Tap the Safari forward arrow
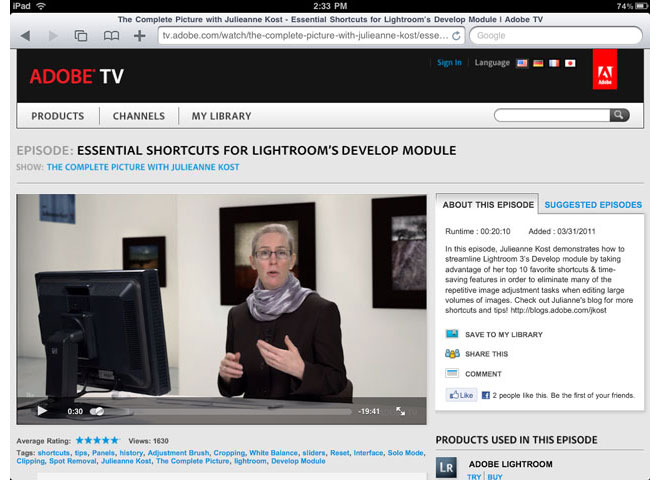 pyautogui.click(x=53, y=36)
